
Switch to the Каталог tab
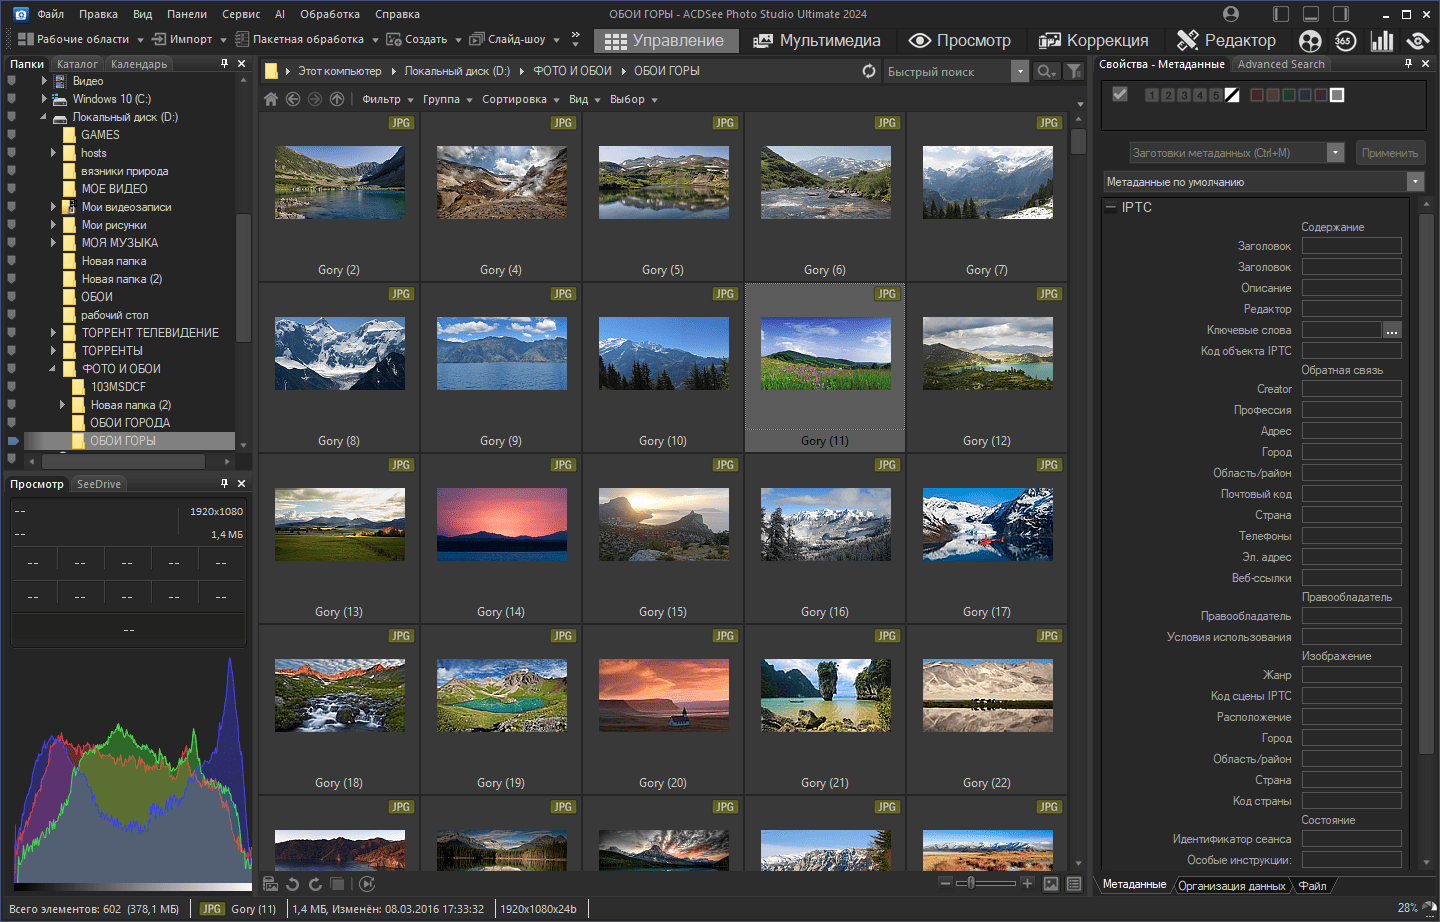tap(77, 64)
